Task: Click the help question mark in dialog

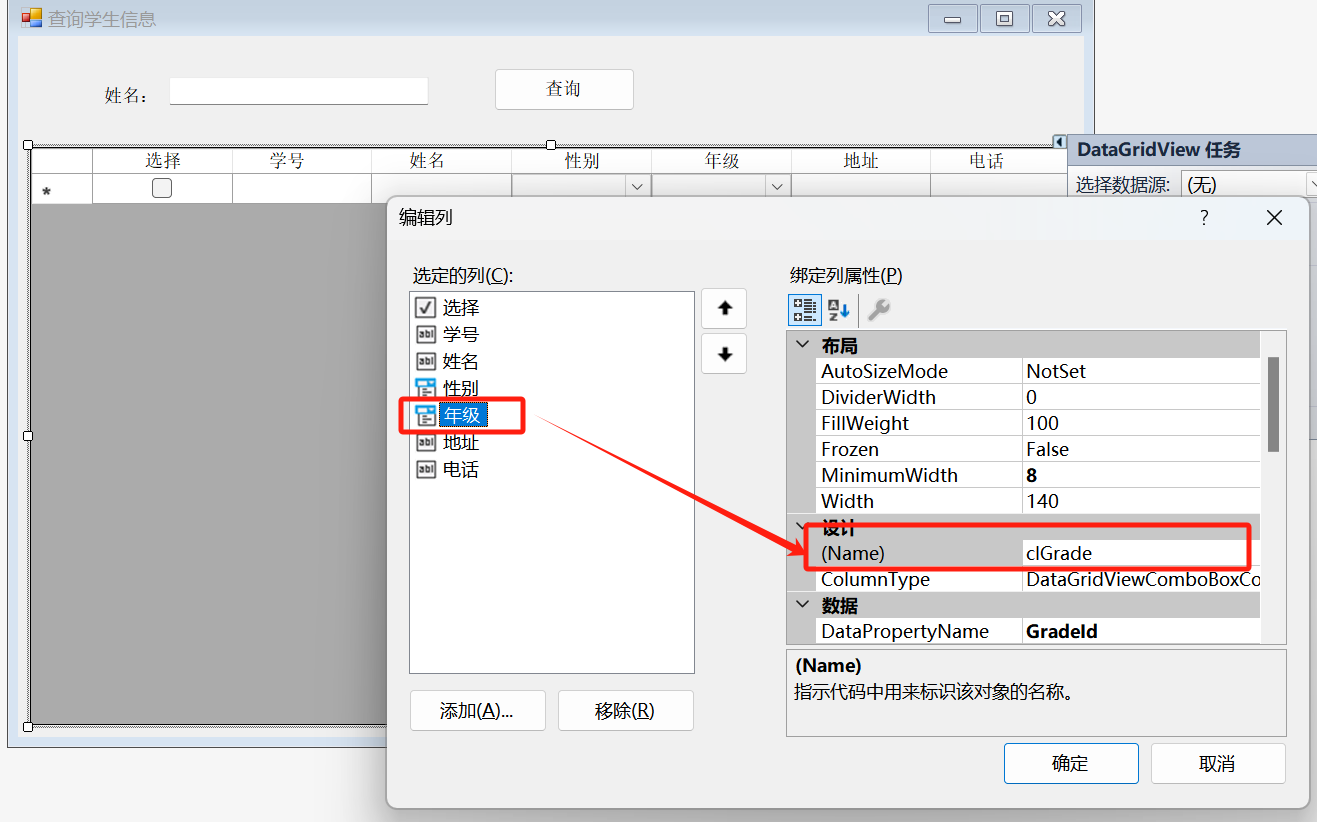Action: [1204, 217]
